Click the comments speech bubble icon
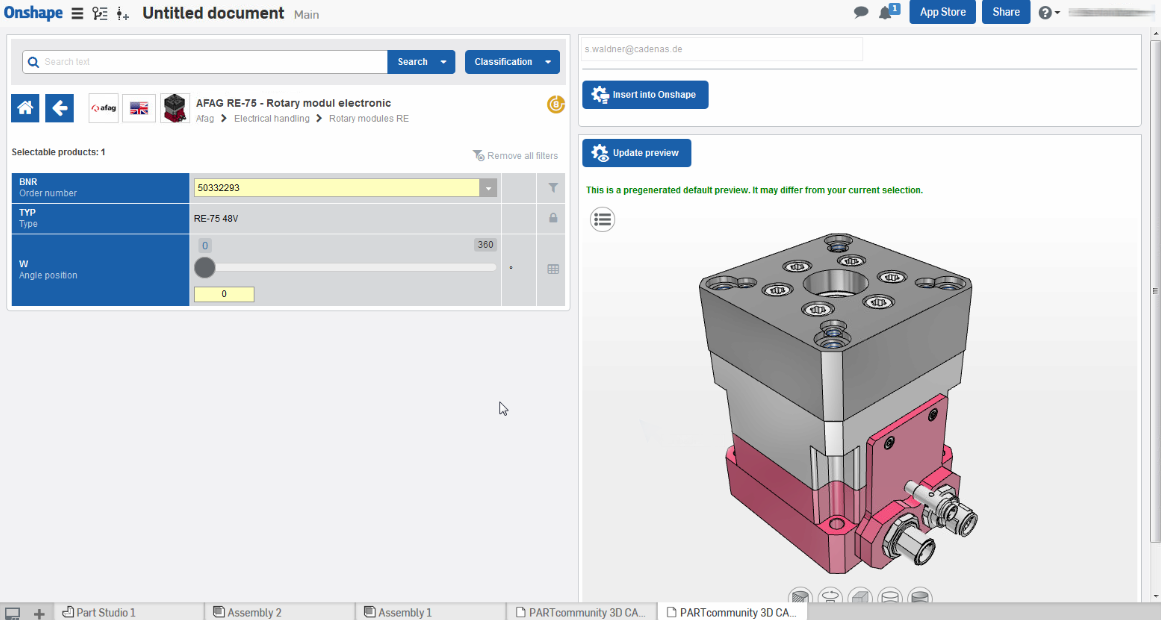Image resolution: width=1161 pixels, height=620 pixels. [861, 13]
